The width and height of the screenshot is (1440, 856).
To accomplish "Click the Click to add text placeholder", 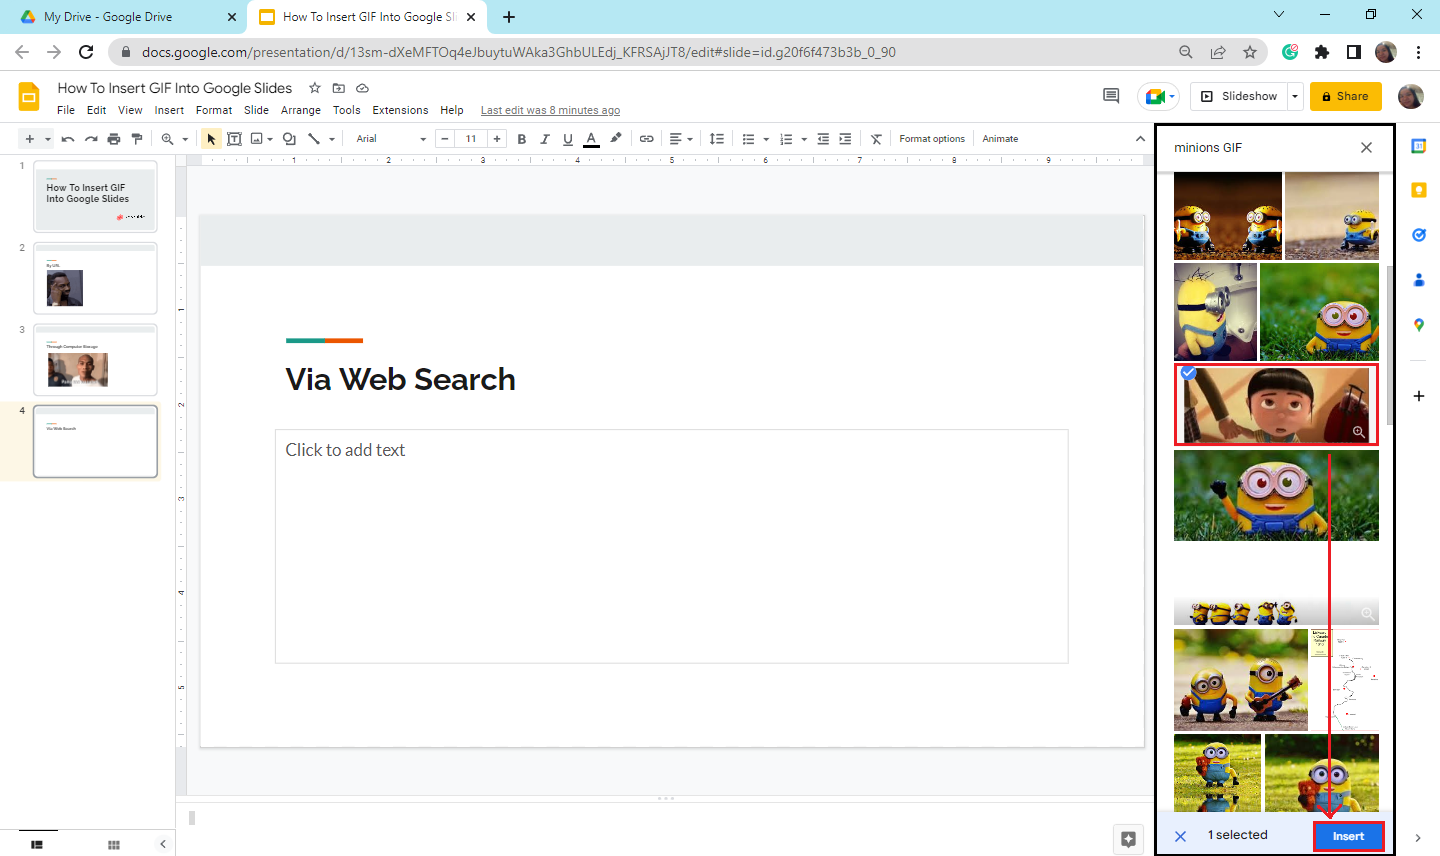I will 671,546.
